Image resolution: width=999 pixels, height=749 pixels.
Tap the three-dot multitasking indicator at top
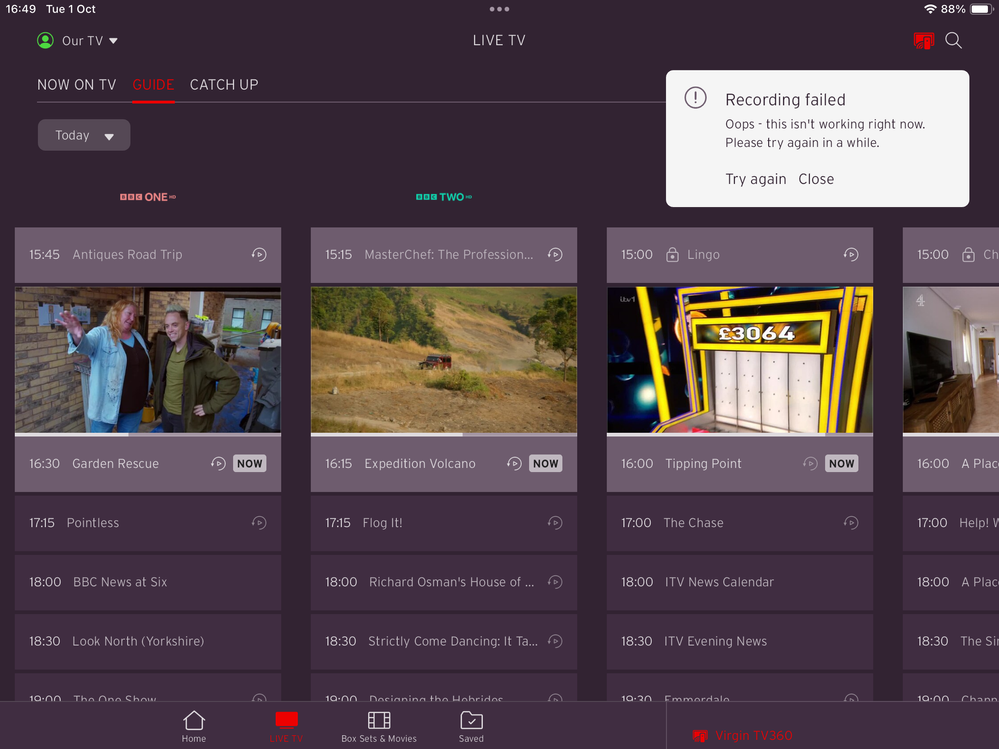pos(500,9)
